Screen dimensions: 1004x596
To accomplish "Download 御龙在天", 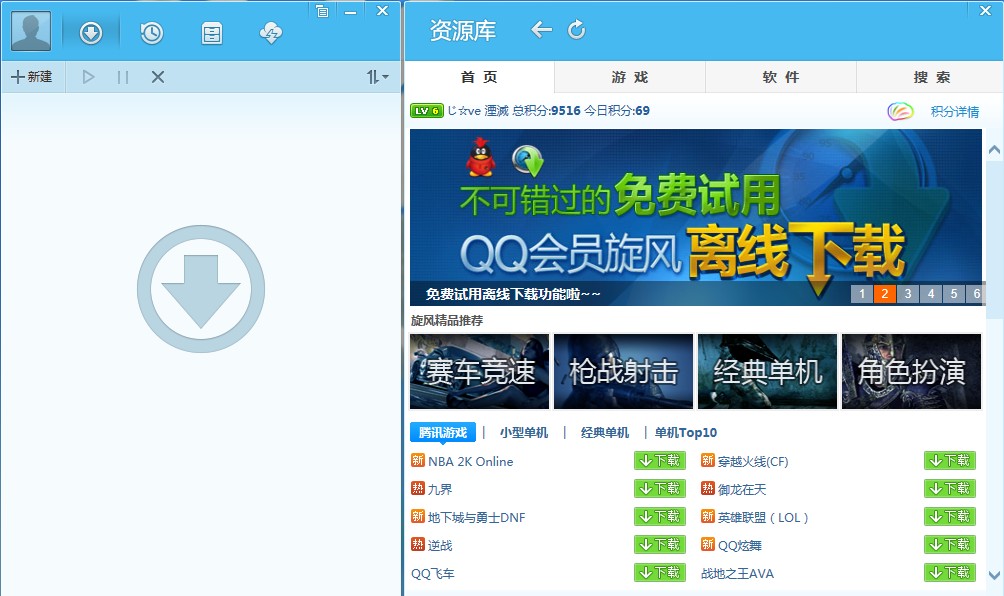I will pos(950,489).
